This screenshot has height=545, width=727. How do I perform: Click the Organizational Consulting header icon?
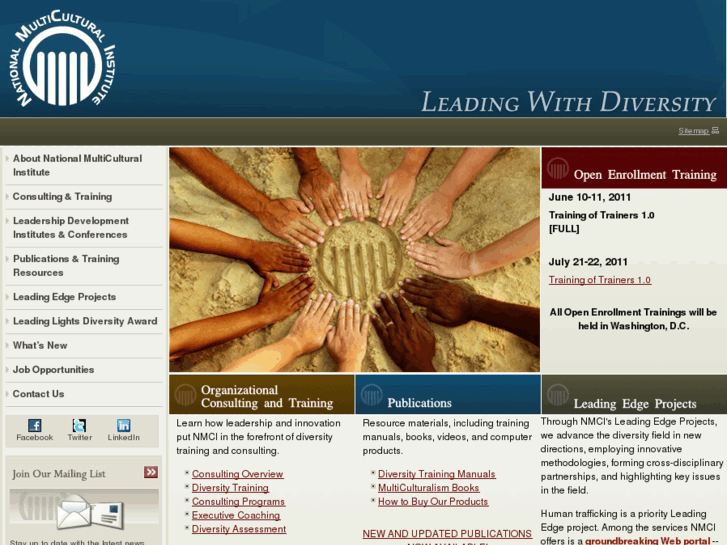tap(185, 395)
